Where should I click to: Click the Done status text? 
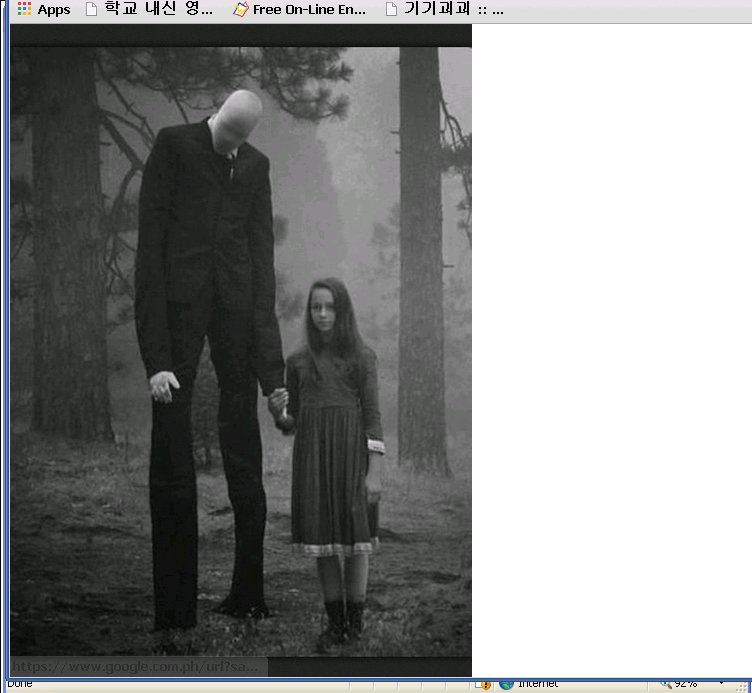tap(19, 683)
